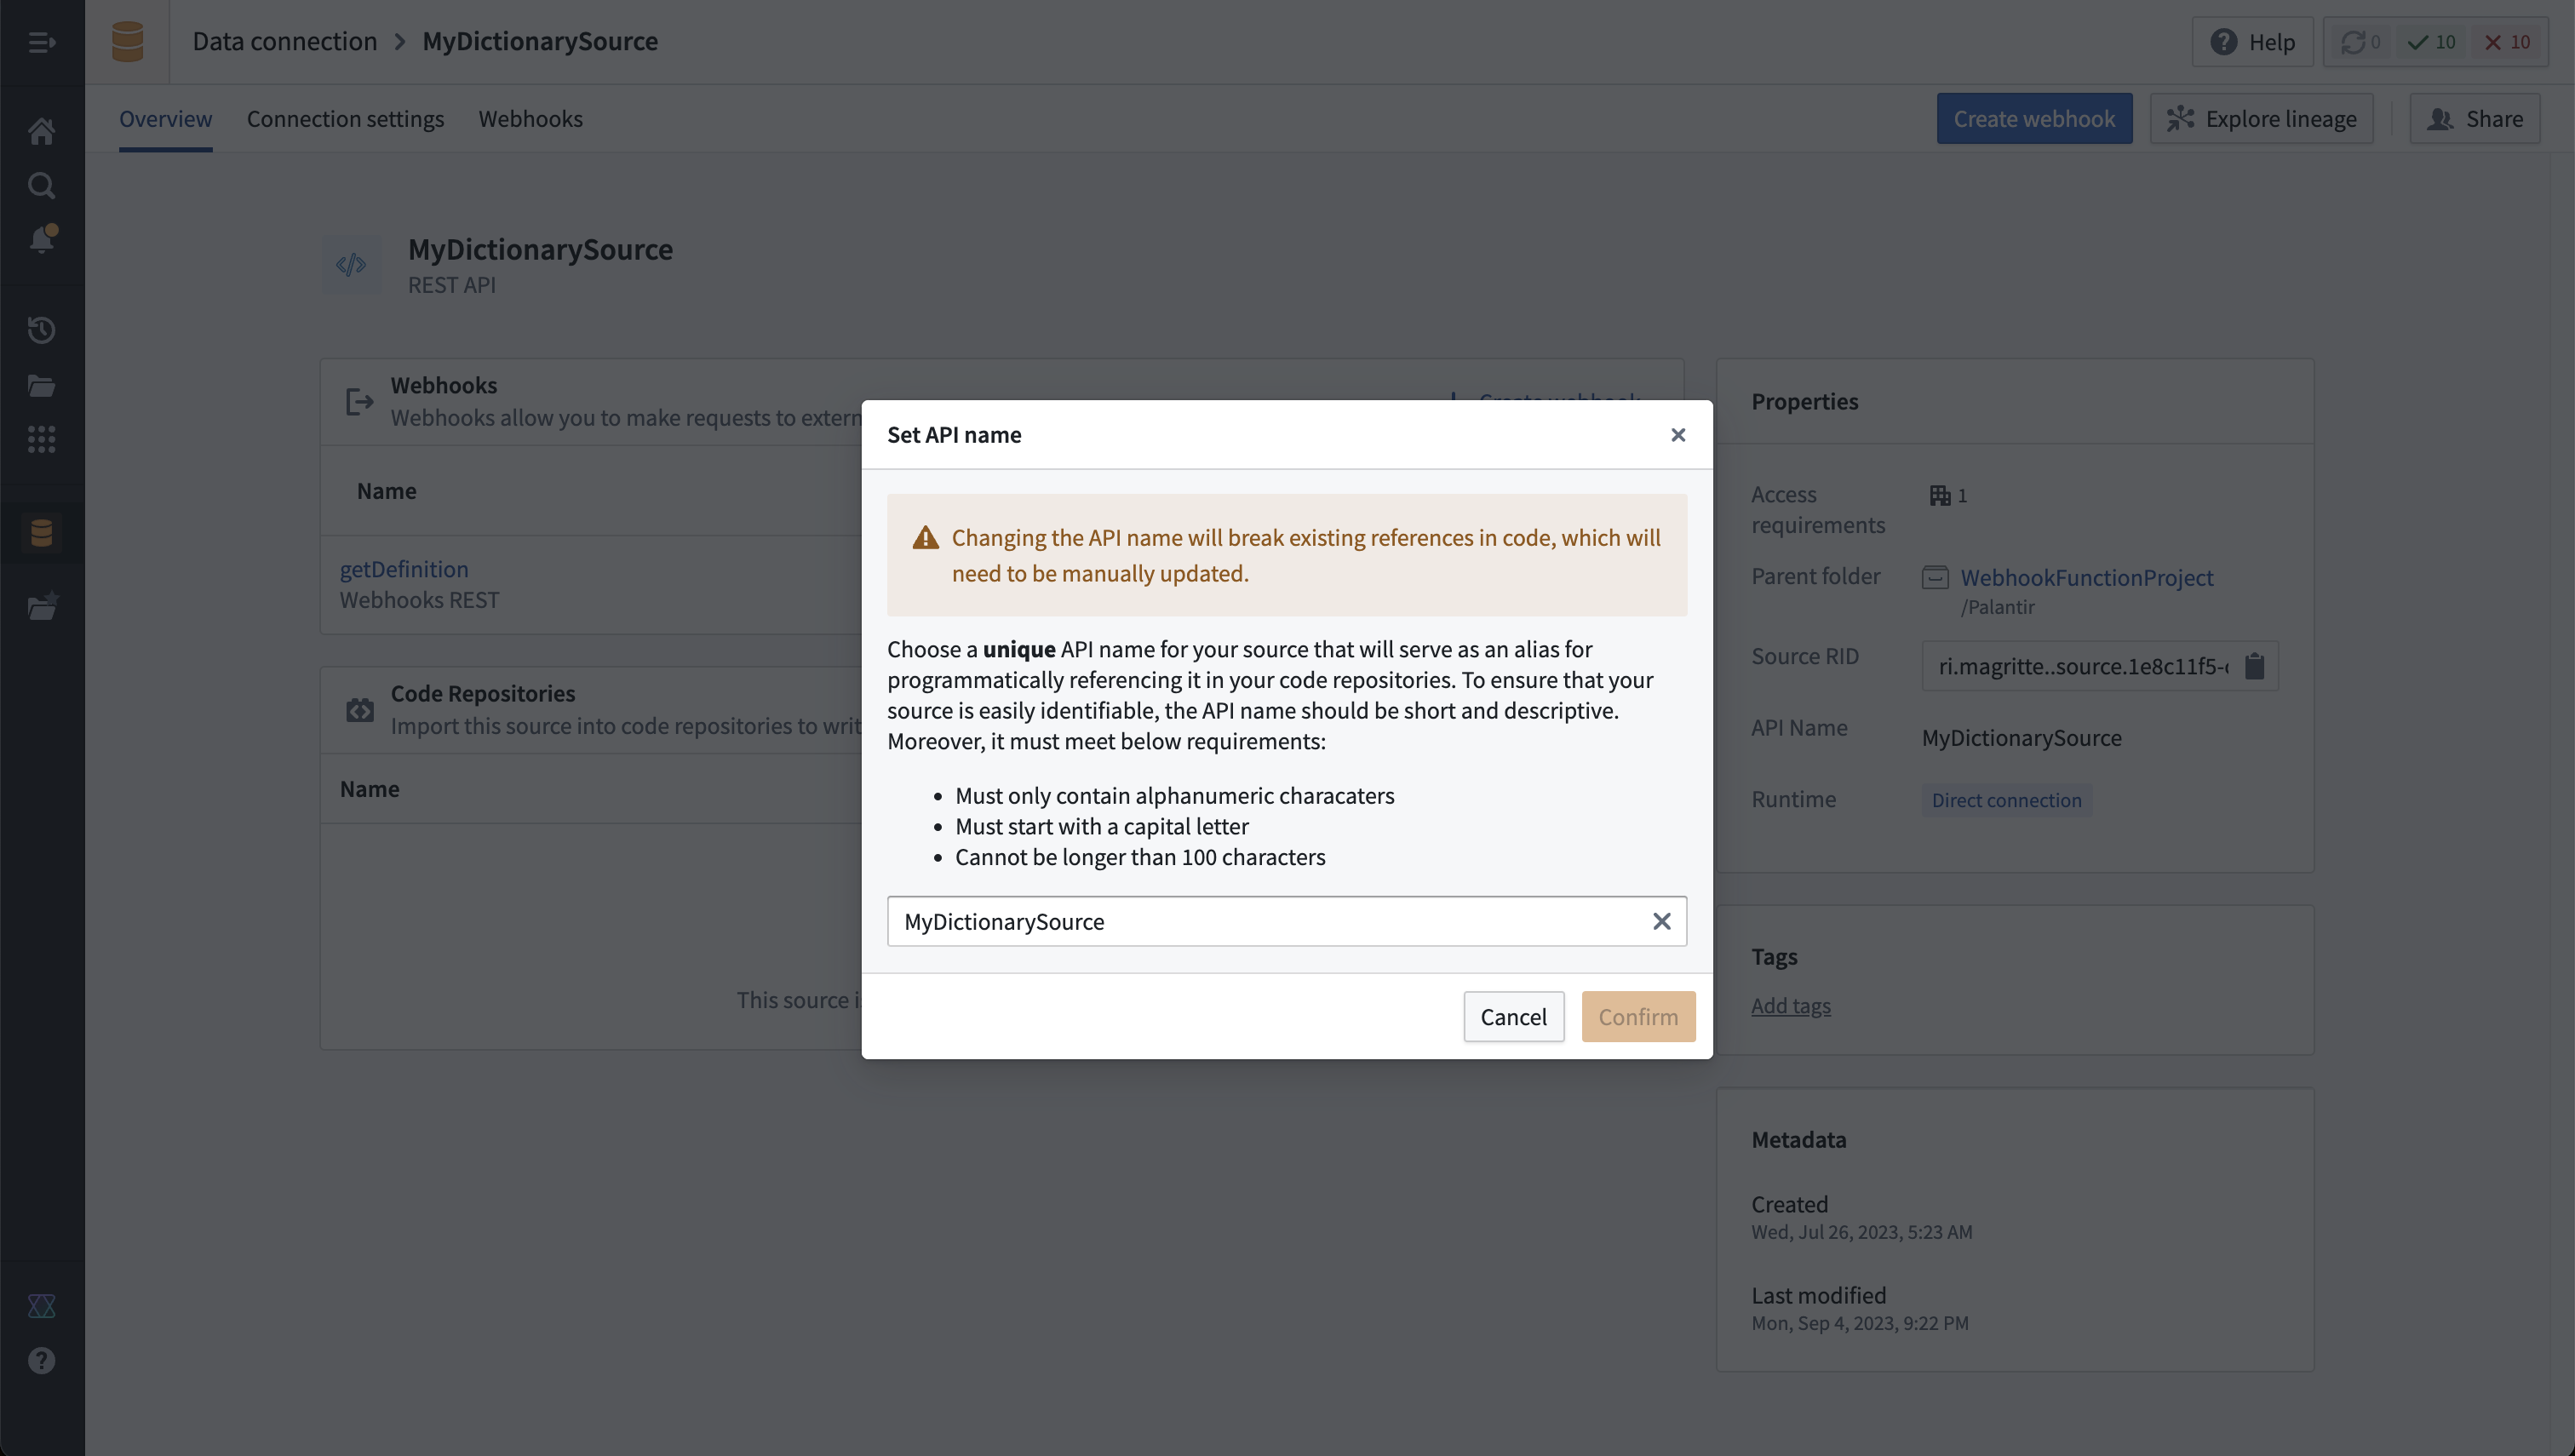The height and width of the screenshot is (1456, 2575).
Task: Open the Home icon in sidebar
Action: [41, 131]
